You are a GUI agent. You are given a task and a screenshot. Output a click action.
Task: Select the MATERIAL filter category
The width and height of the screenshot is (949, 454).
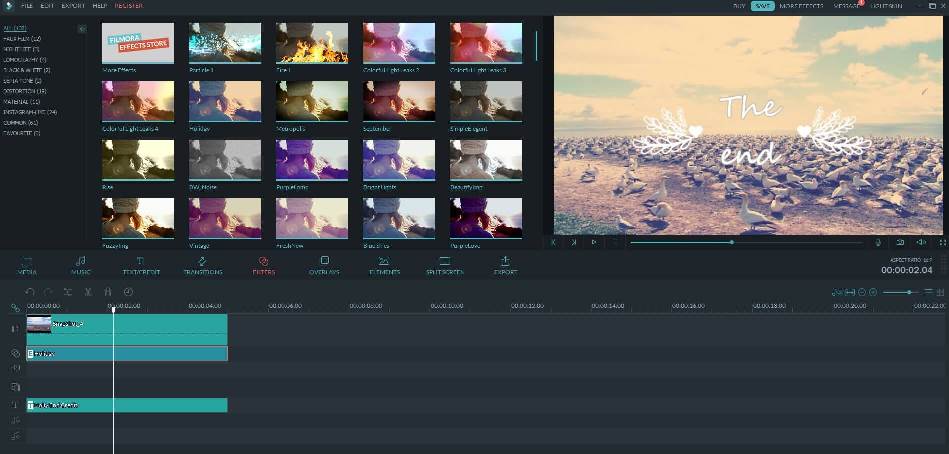click(22, 102)
